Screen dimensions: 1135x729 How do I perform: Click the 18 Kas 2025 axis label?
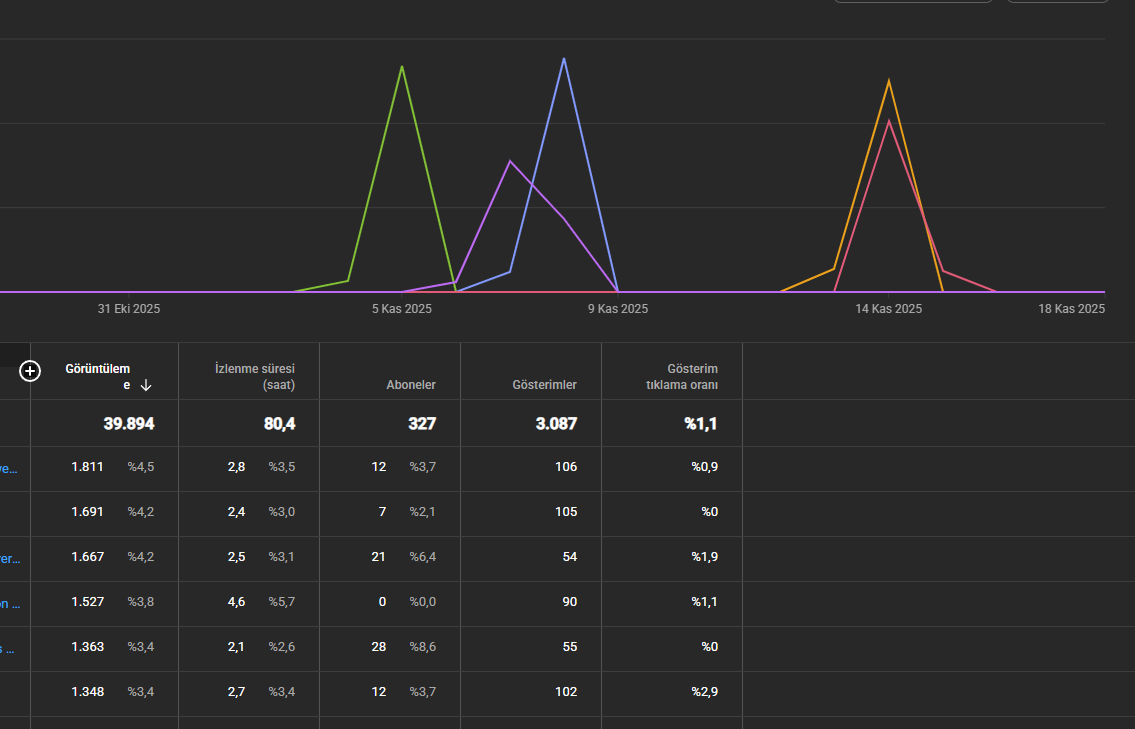[x=1071, y=309]
